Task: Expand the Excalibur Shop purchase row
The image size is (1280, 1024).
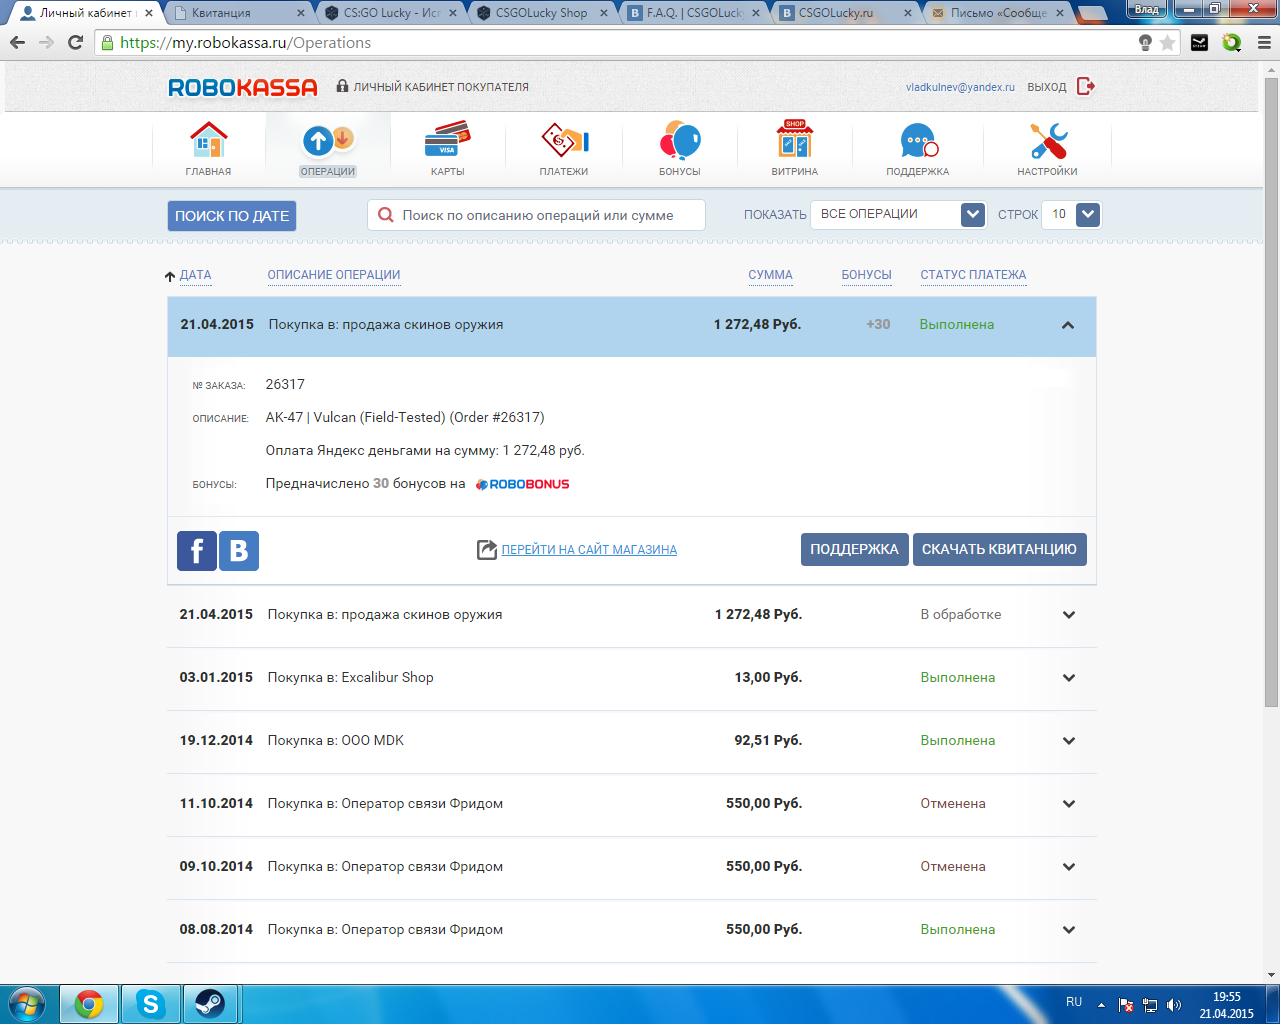Action: (x=1069, y=678)
